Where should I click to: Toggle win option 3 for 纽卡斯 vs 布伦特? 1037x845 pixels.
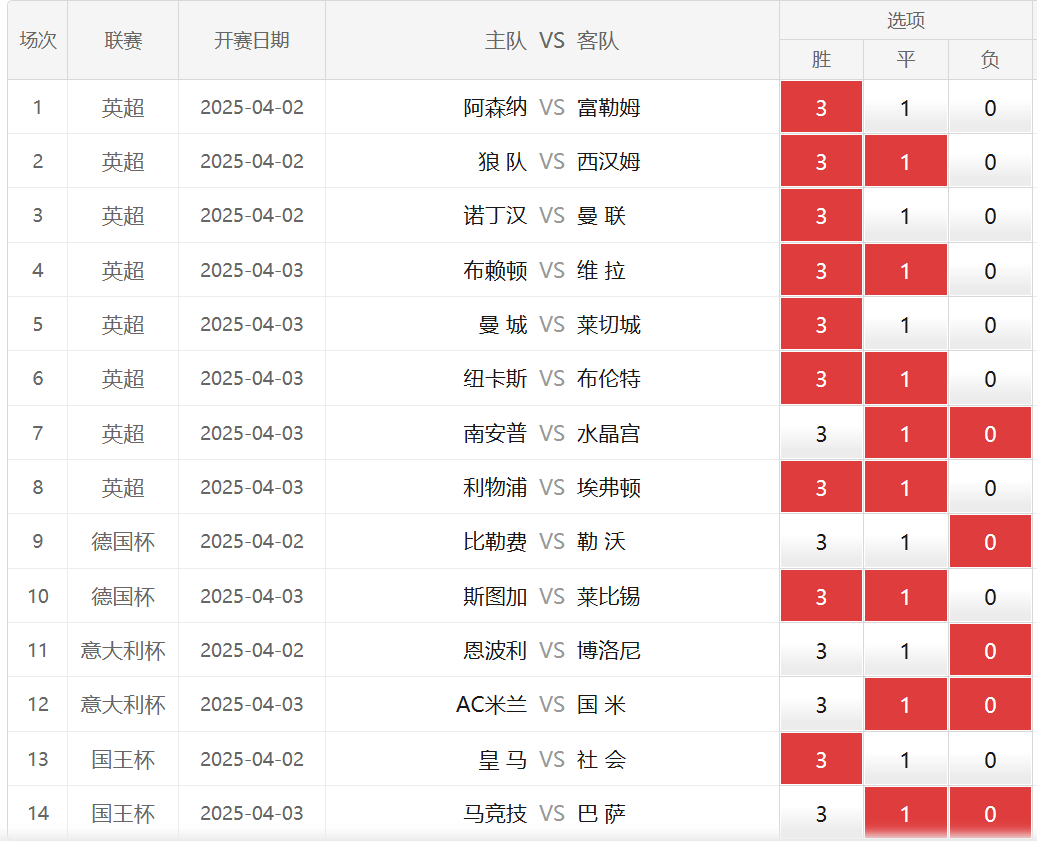click(821, 378)
